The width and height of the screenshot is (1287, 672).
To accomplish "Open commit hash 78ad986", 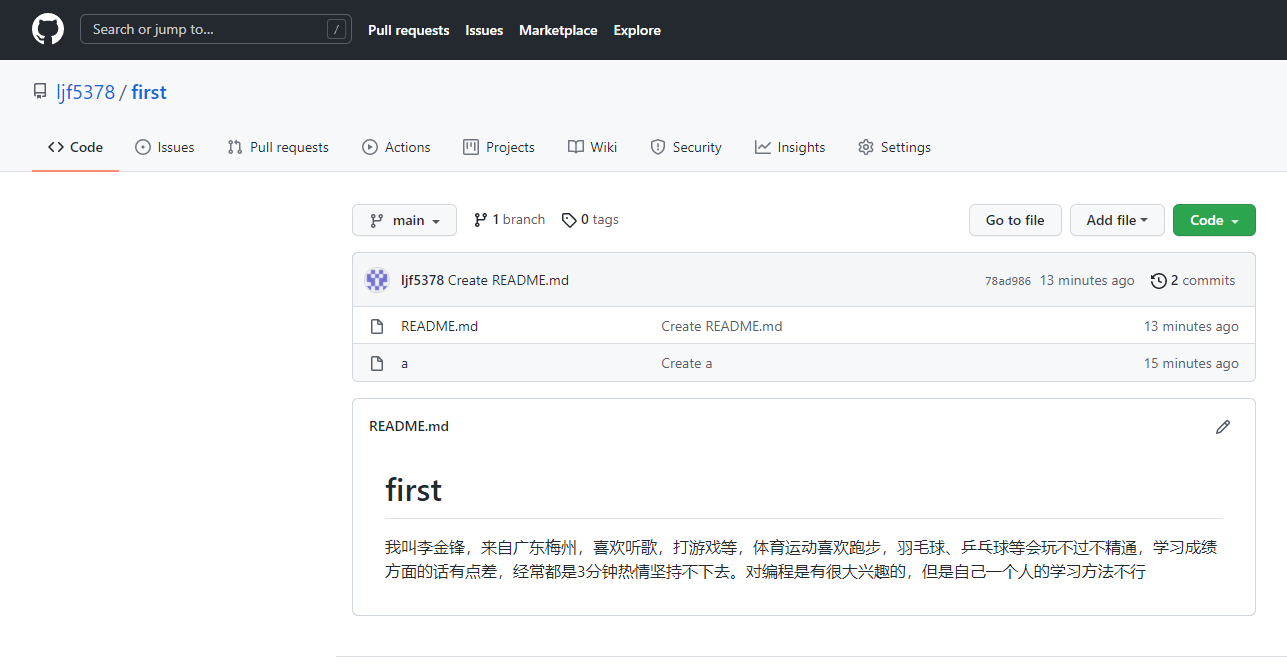I will (1008, 281).
